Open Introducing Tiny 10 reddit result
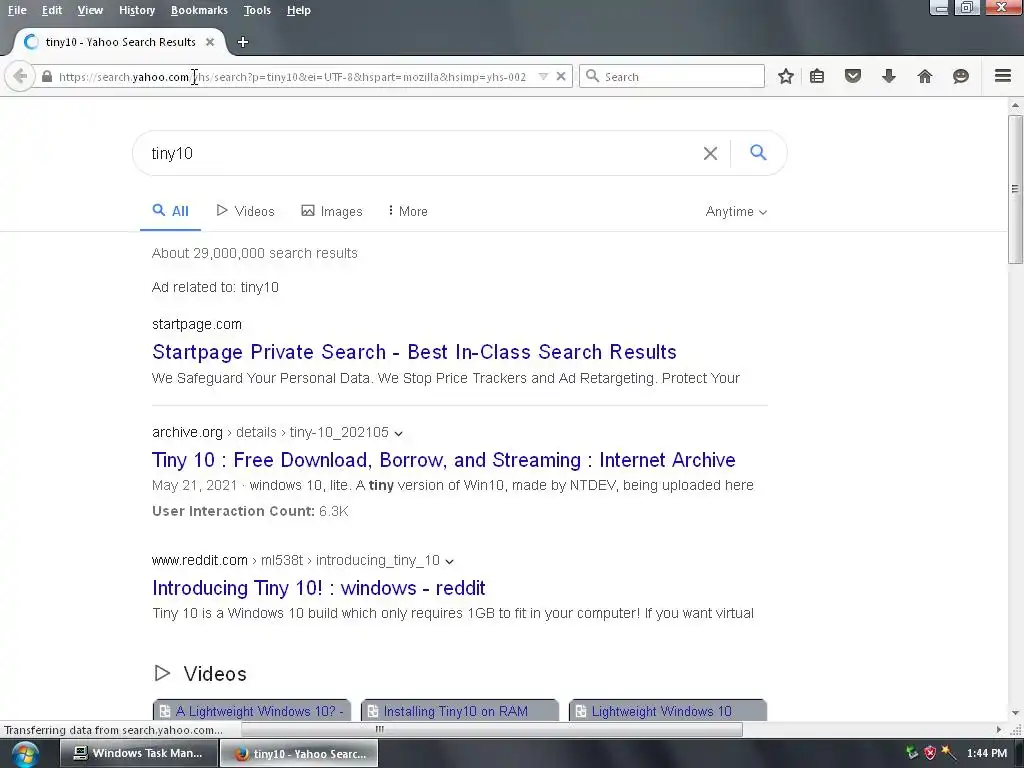This screenshot has height=768, width=1024. pos(319,588)
